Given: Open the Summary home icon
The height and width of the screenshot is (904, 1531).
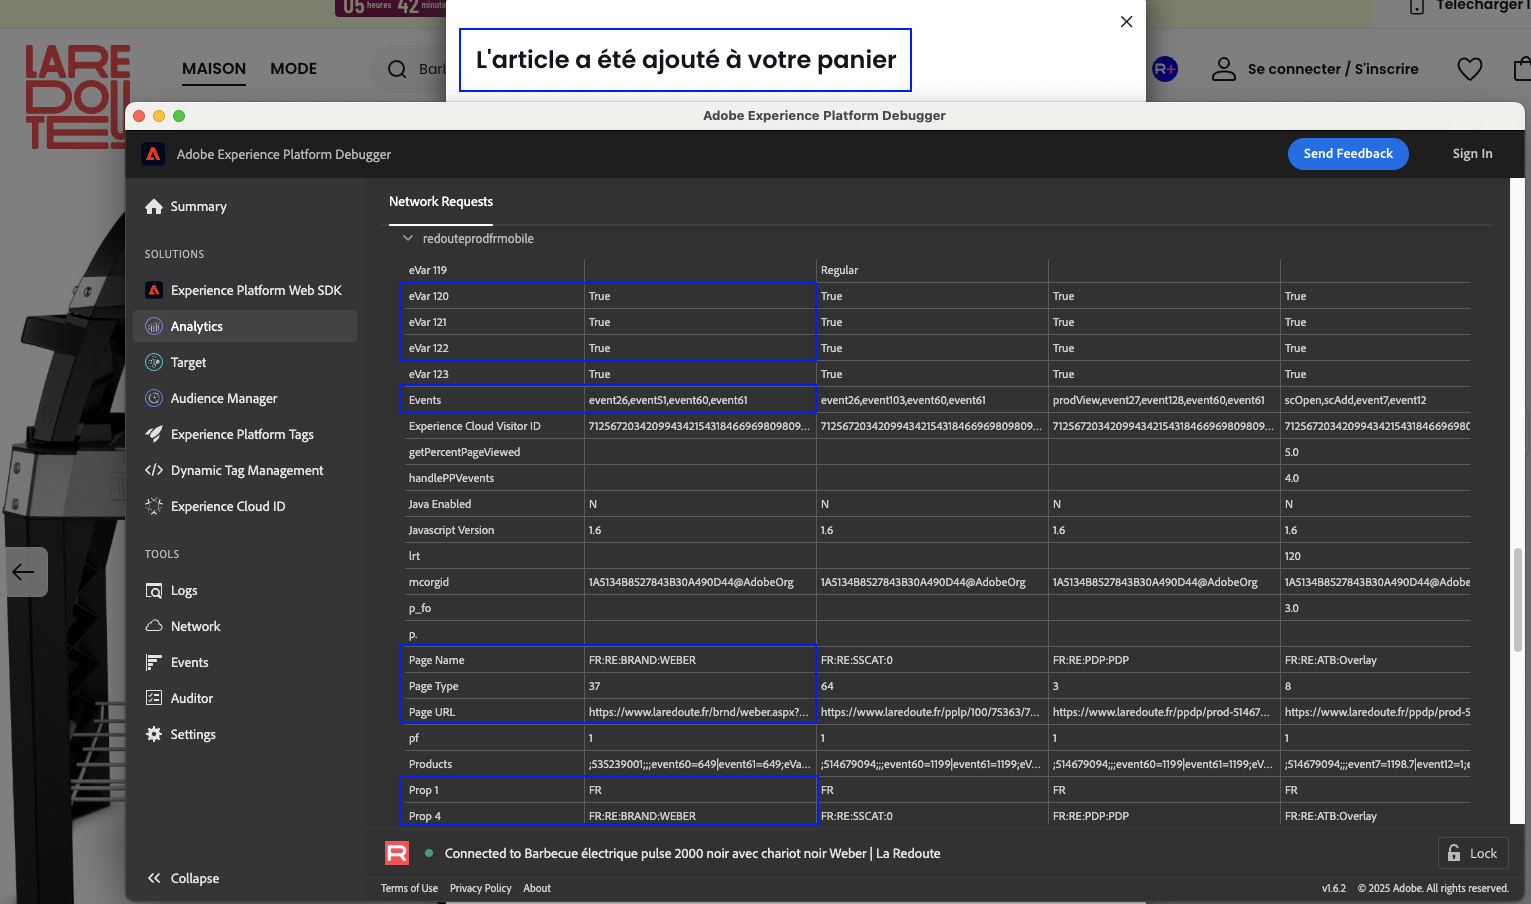Looking at the screenshot, I should point(154,207).
